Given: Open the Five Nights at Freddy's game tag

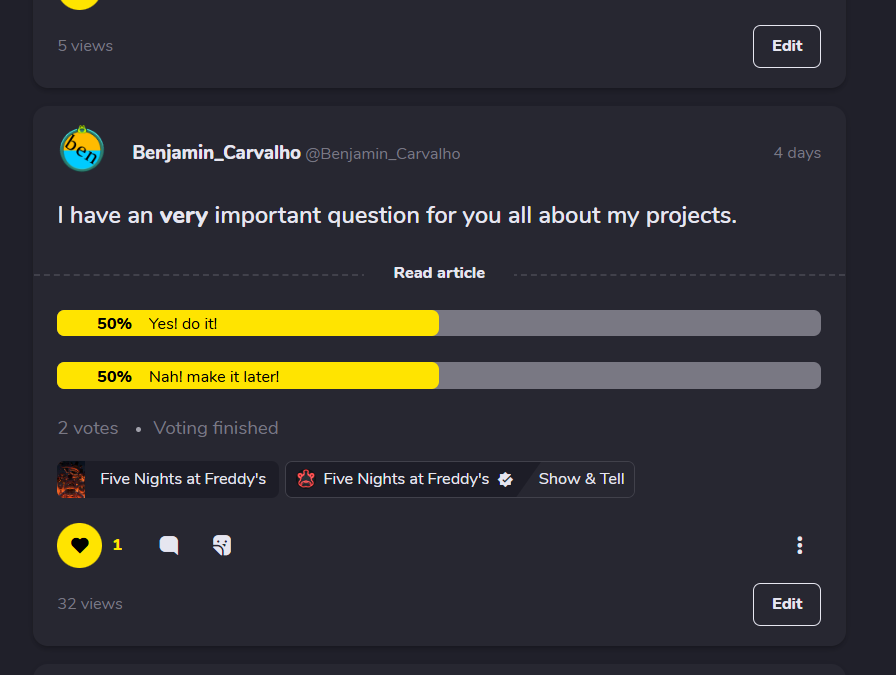Looking at the screenshot, I should pyautogui.click(x=183, y=479).
